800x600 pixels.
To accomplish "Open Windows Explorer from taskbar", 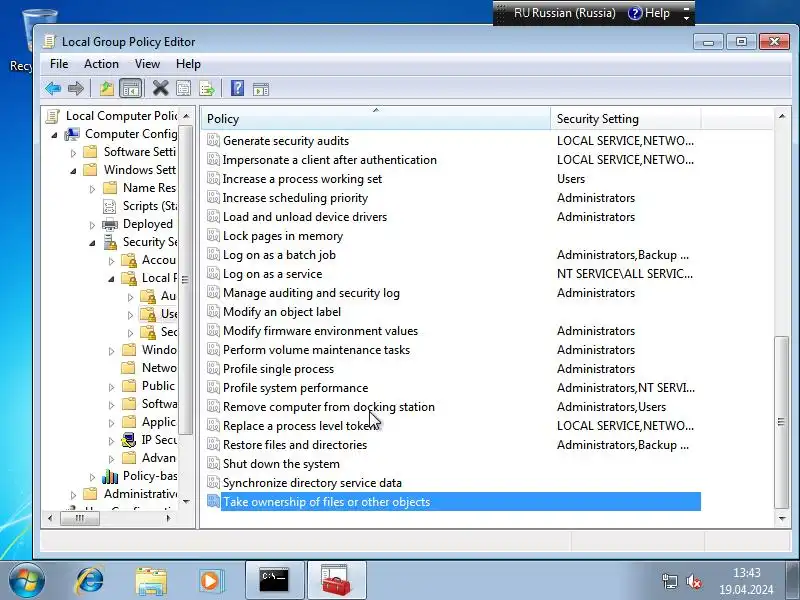I will 151,581.
